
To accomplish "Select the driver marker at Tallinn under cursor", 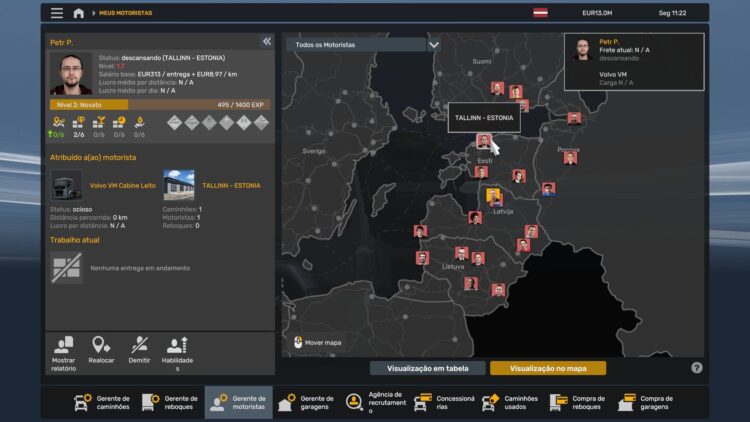I will point(484,141).
